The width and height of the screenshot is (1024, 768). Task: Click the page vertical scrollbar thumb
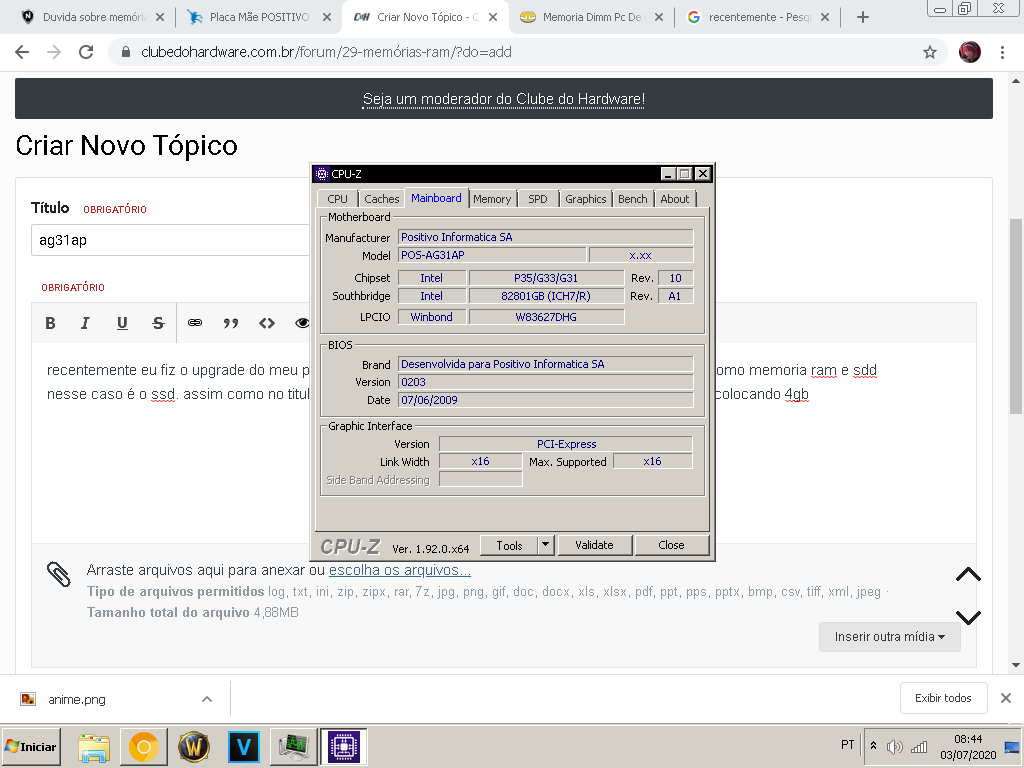1016,317
